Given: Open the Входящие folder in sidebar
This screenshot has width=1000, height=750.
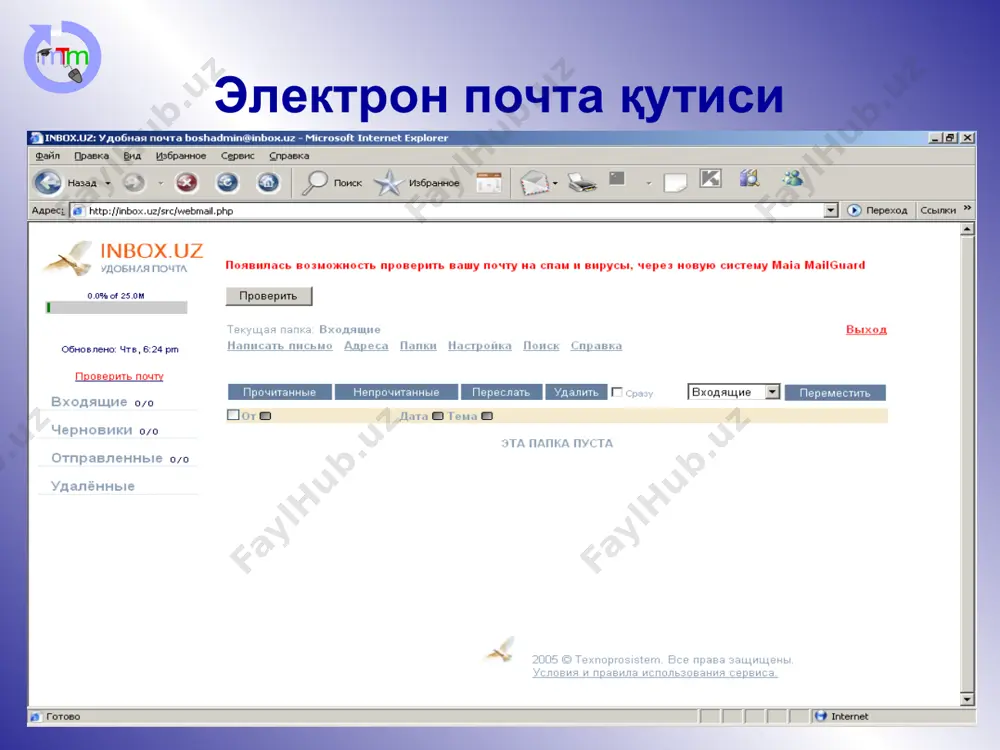Looking at the screenshot, I should click(89, 402).
